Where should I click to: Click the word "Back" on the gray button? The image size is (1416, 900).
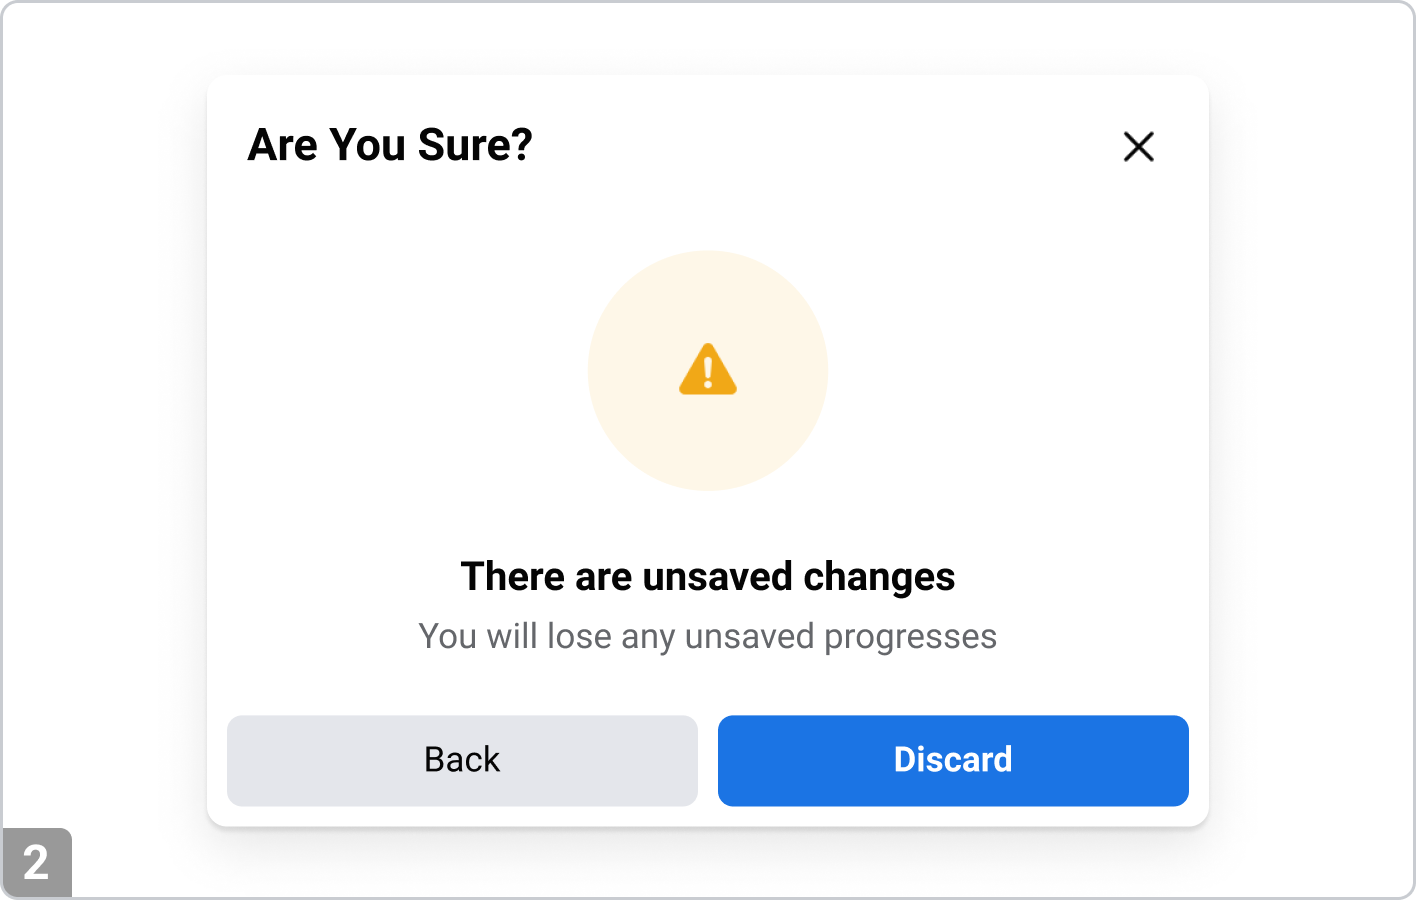(462, 760)
